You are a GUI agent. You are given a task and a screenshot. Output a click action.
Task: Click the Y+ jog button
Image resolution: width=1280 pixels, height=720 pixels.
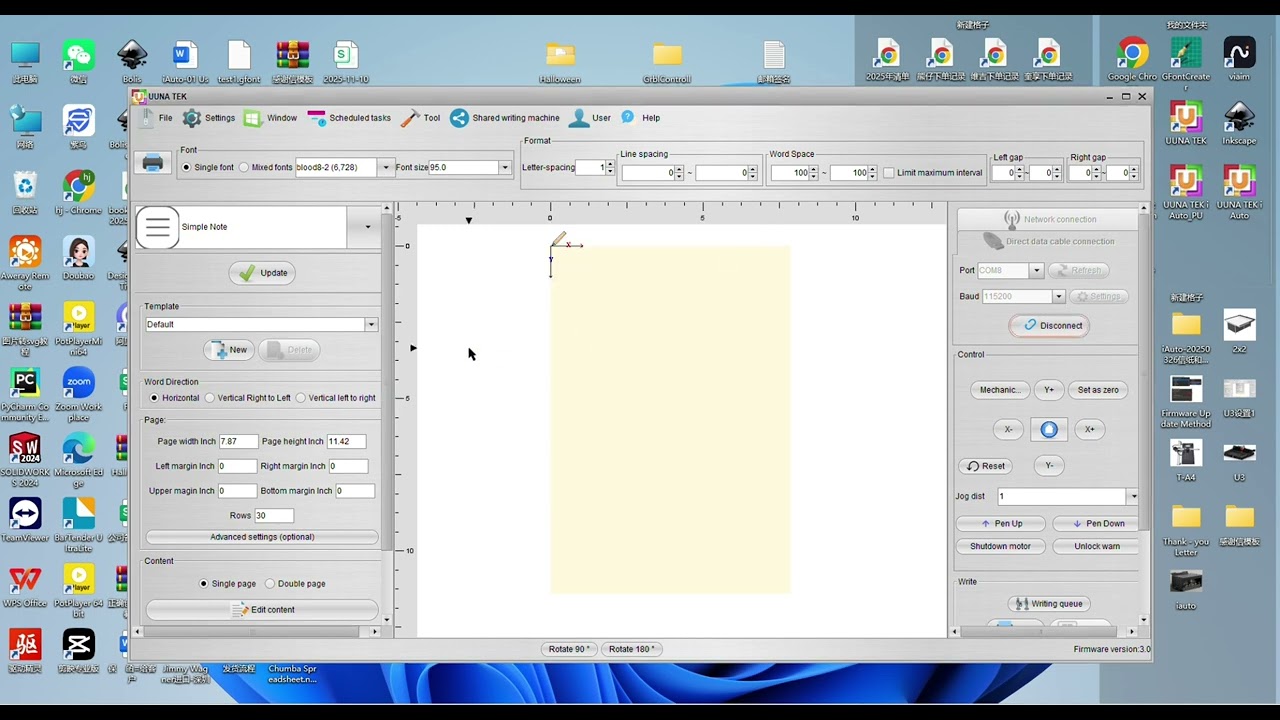coord(1049,390)
